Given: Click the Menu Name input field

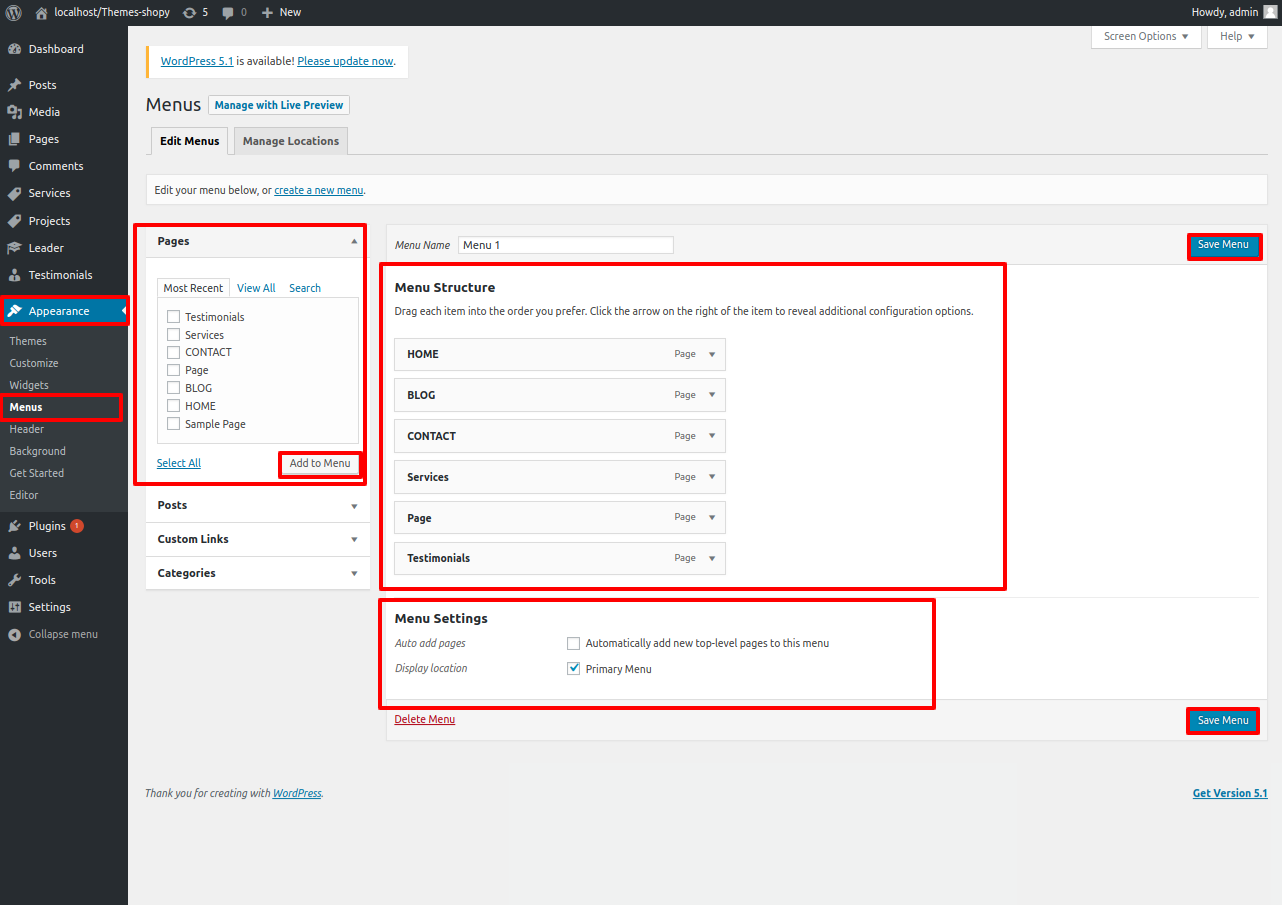Looking at the screenshot, I should [565, 245].
